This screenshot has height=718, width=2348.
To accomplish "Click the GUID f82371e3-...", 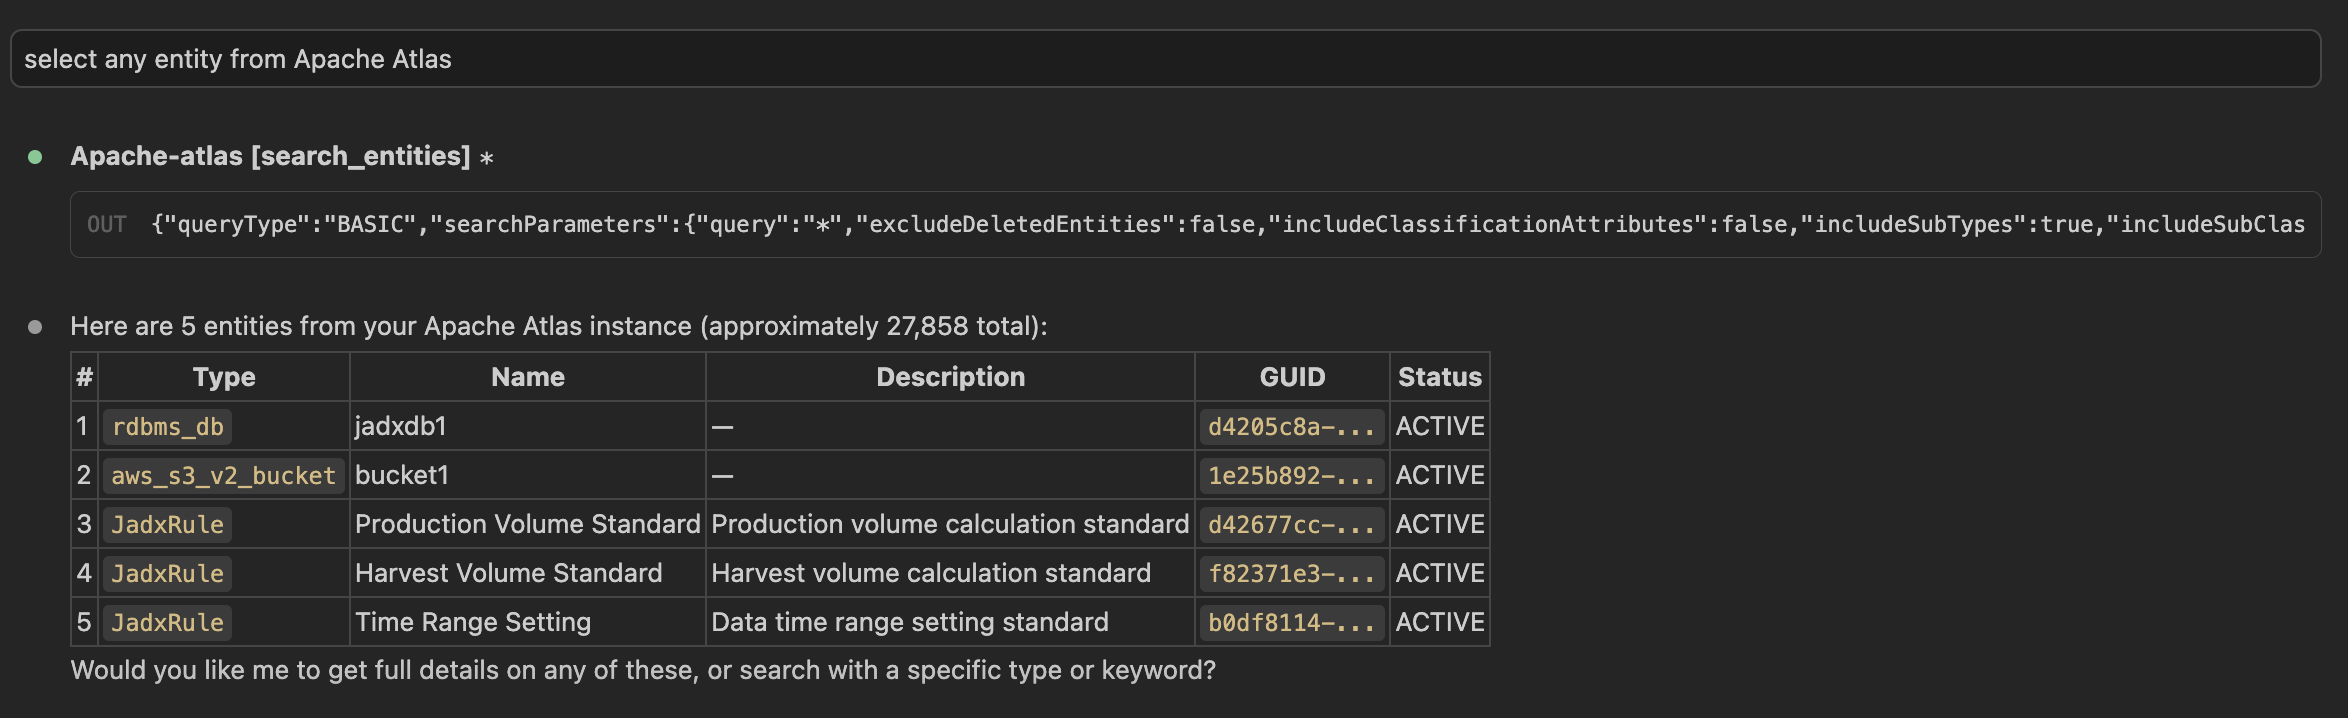I will pos(1291,574).
